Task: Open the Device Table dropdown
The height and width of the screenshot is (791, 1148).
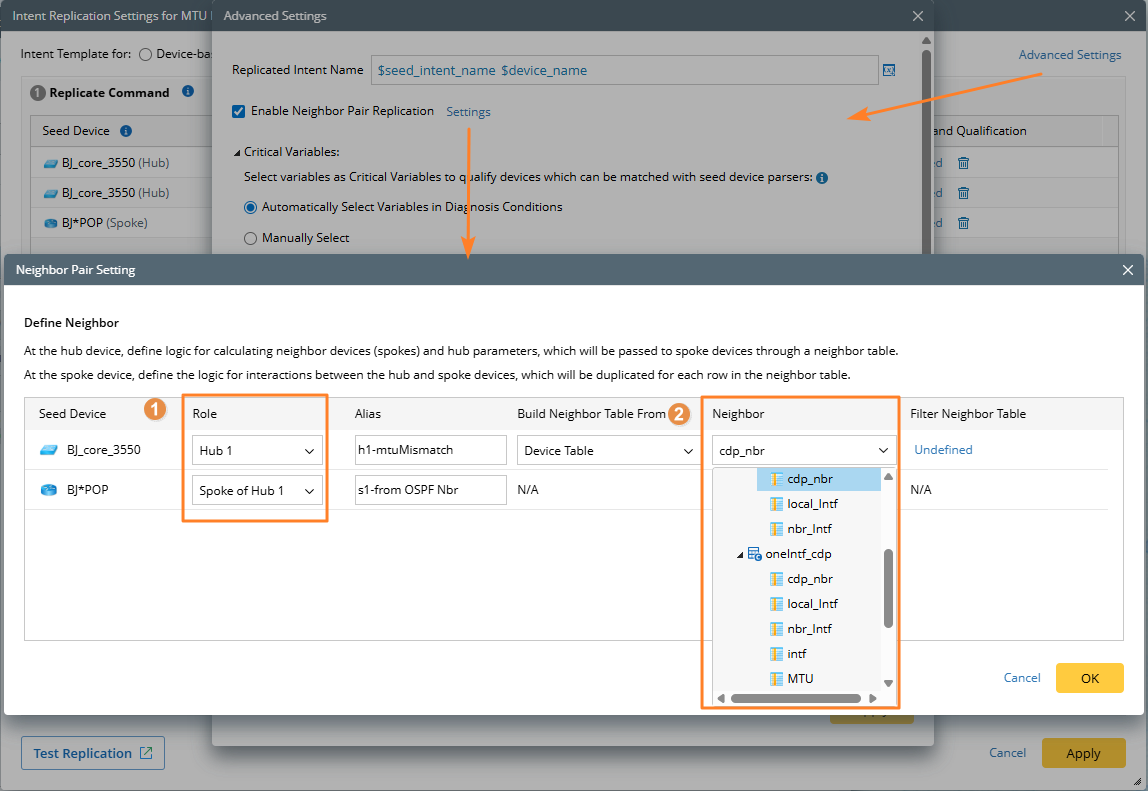Action: (x=607, y=451)
